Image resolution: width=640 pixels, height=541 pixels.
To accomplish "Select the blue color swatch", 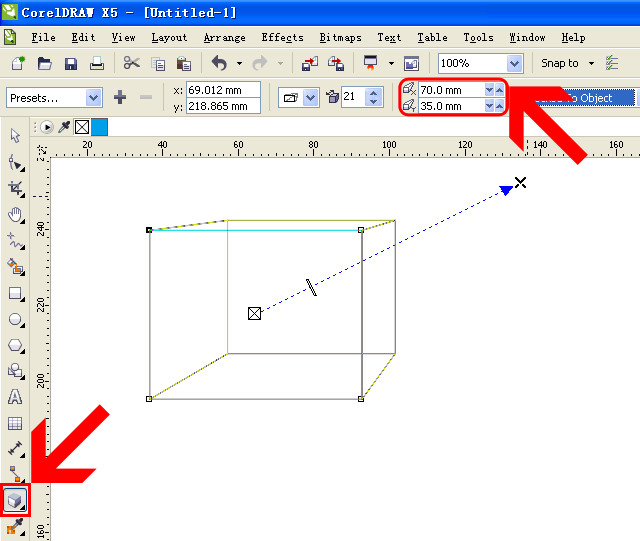I will coord(99,127).
